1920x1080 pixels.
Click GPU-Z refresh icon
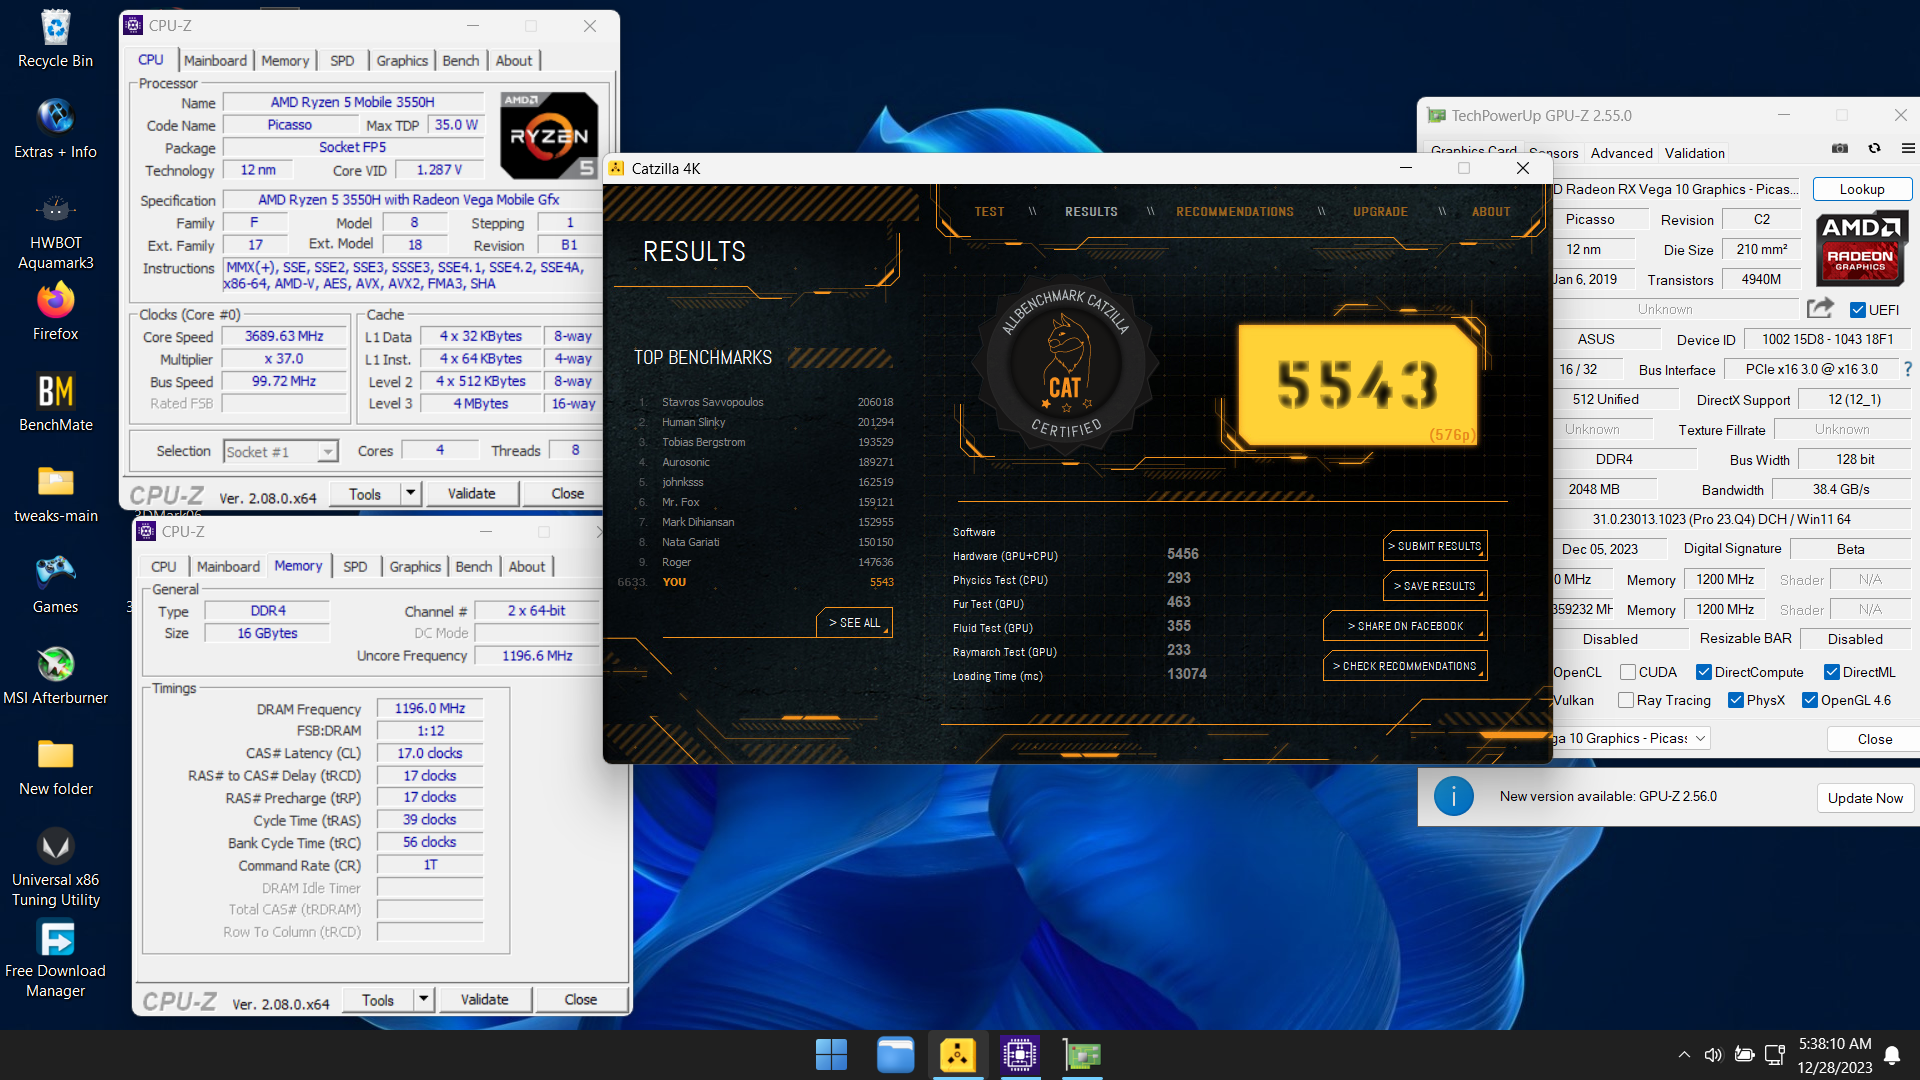click(x=1874, y=148)
